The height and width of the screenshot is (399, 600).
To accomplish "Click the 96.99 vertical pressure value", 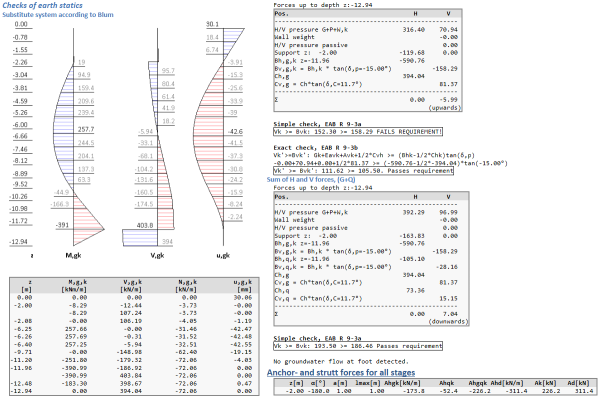I will 448,212.
